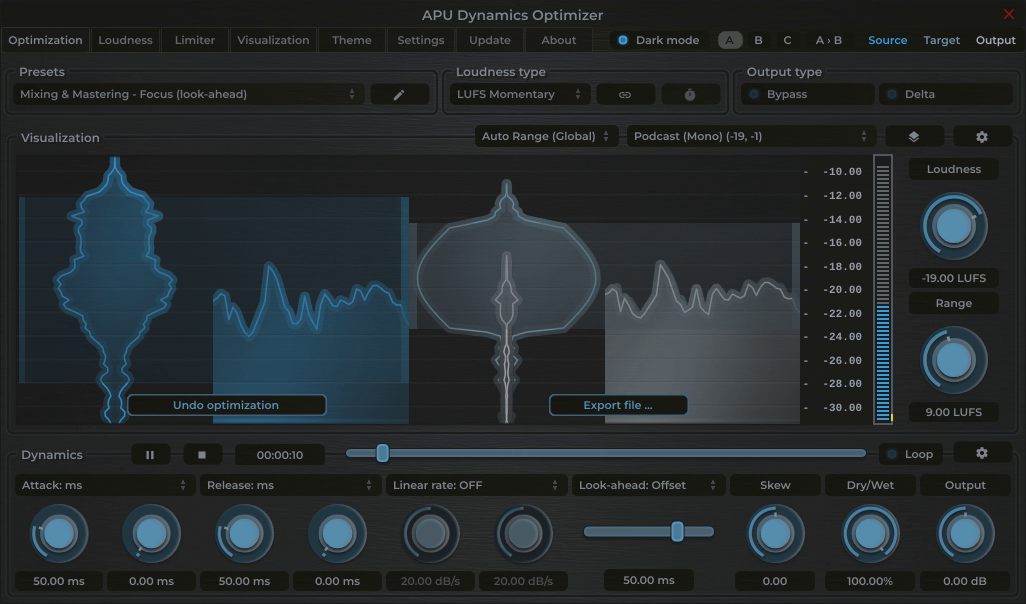1026x604 pixels.
Task: Click the Export file button
Action: [x=618, y=404]
